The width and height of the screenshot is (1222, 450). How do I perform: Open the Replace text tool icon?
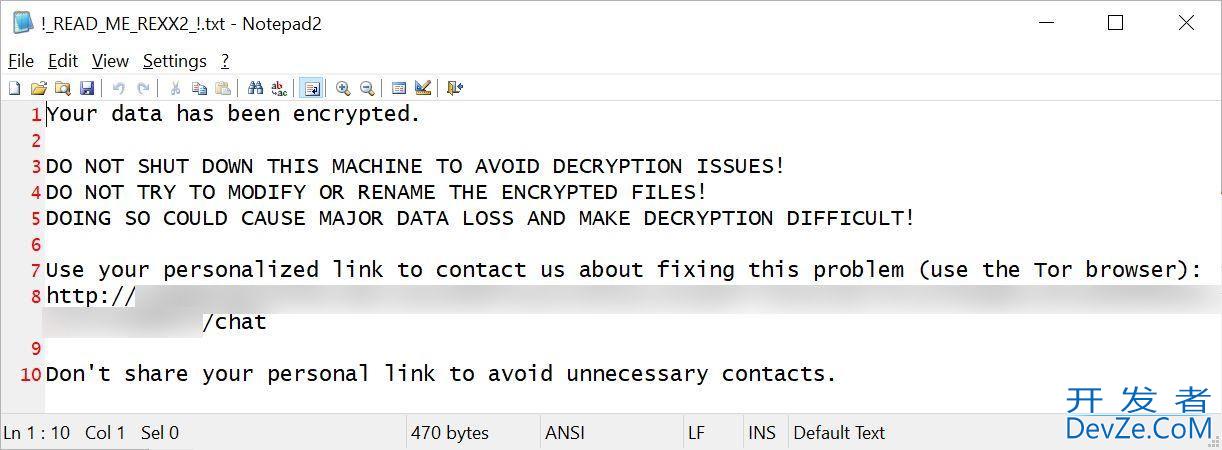click(x=279, y=88)
